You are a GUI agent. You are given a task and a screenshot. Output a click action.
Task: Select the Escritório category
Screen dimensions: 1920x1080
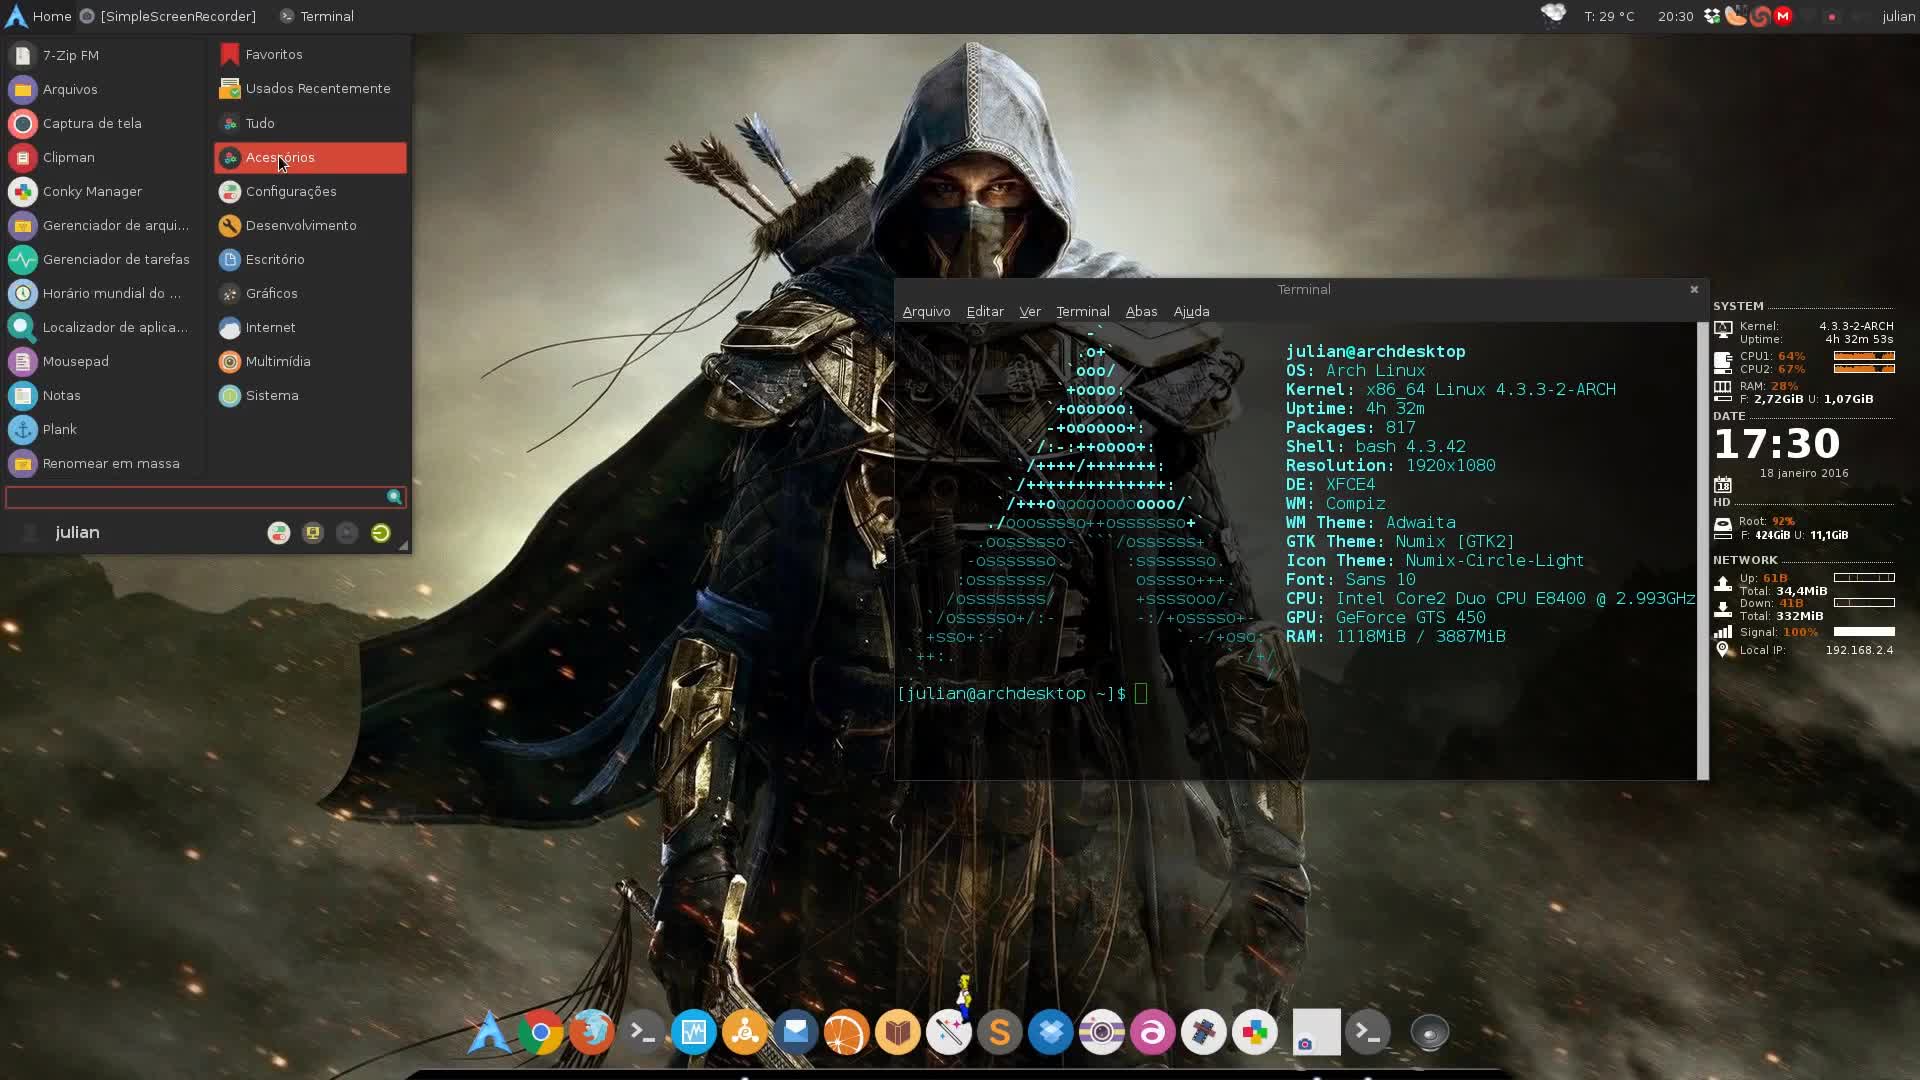tap(310, 259)
